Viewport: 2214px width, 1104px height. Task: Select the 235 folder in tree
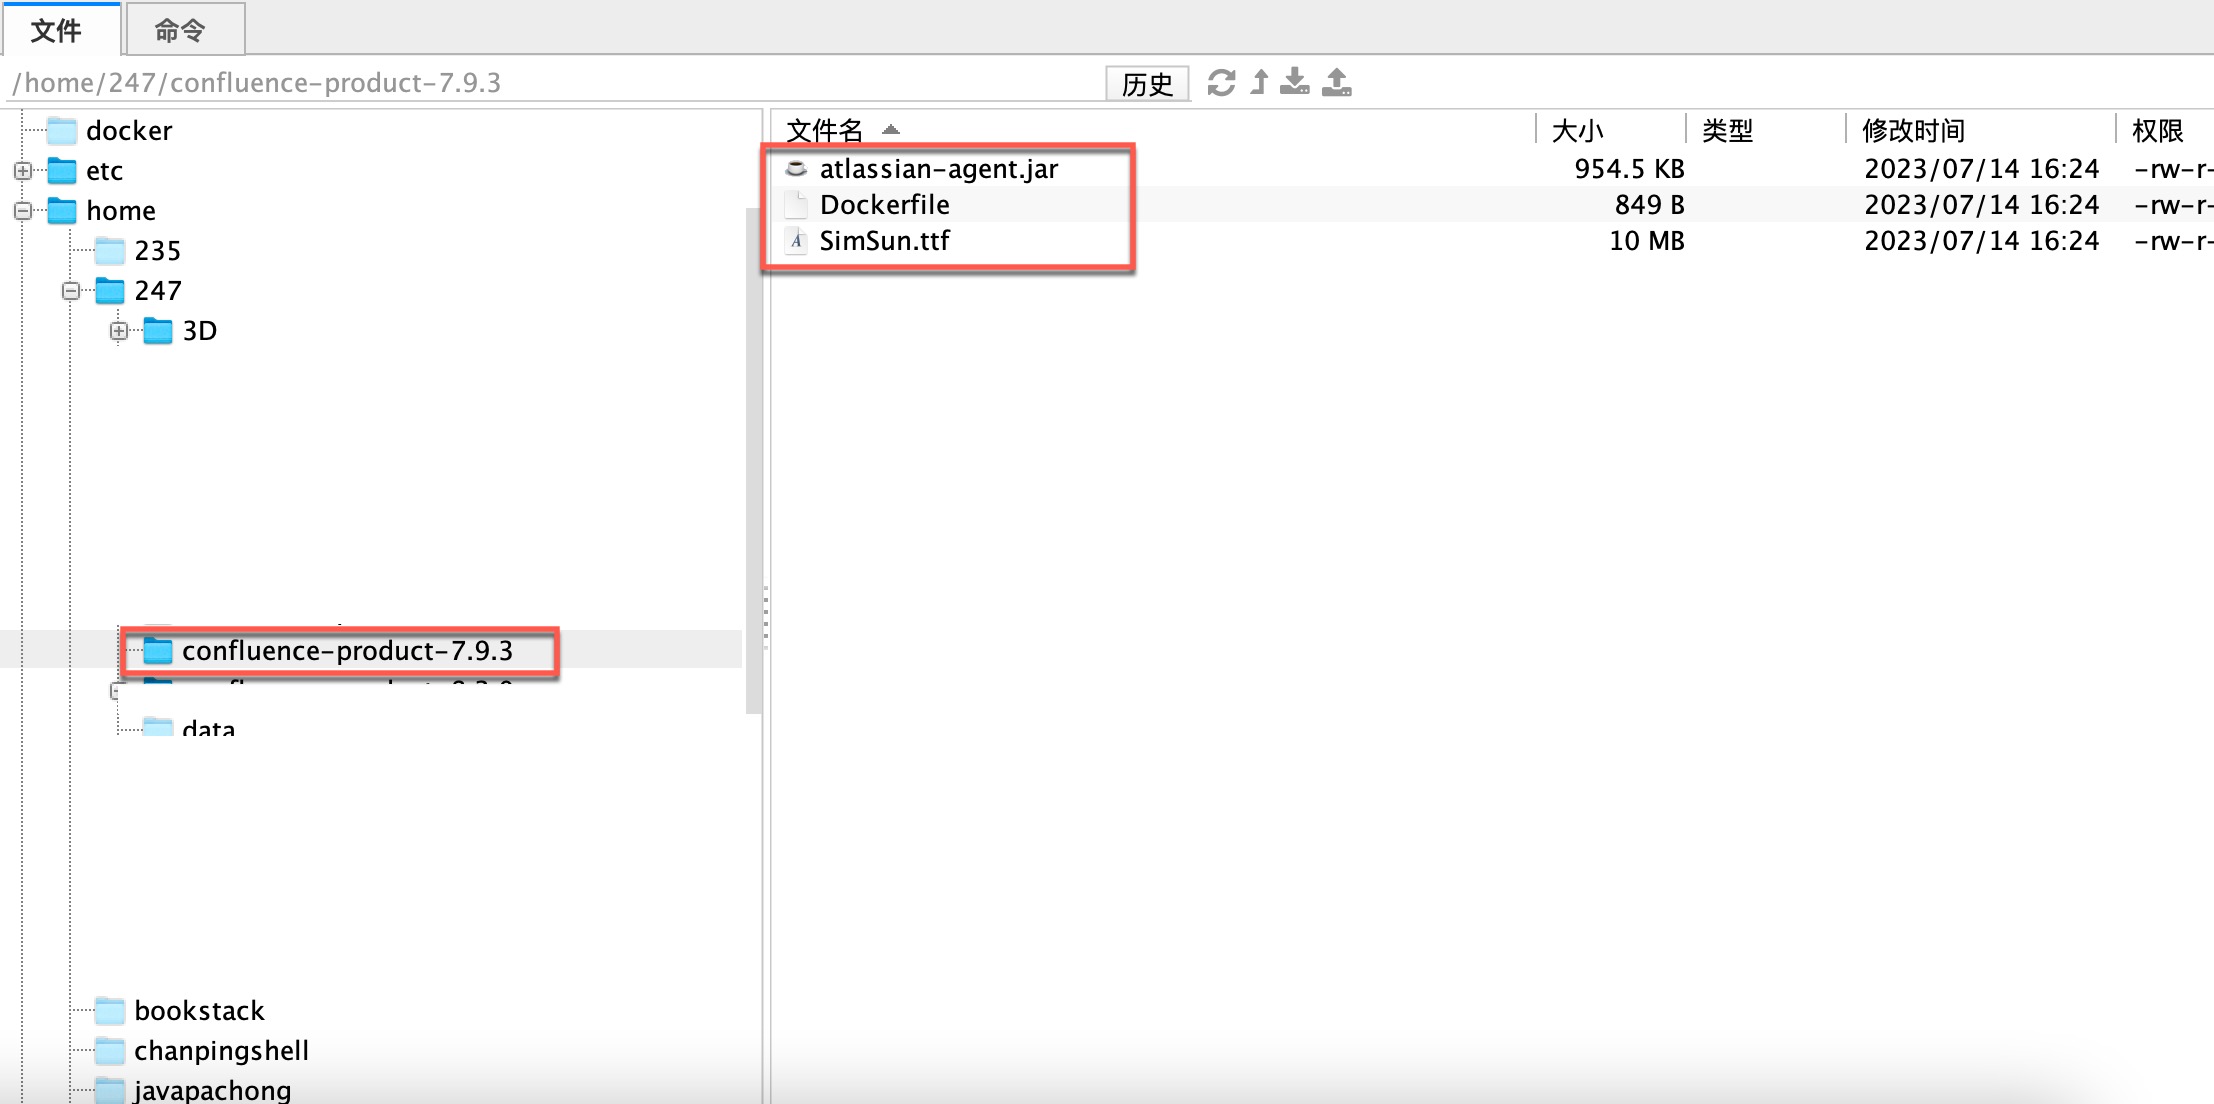[x=158, y=251]
